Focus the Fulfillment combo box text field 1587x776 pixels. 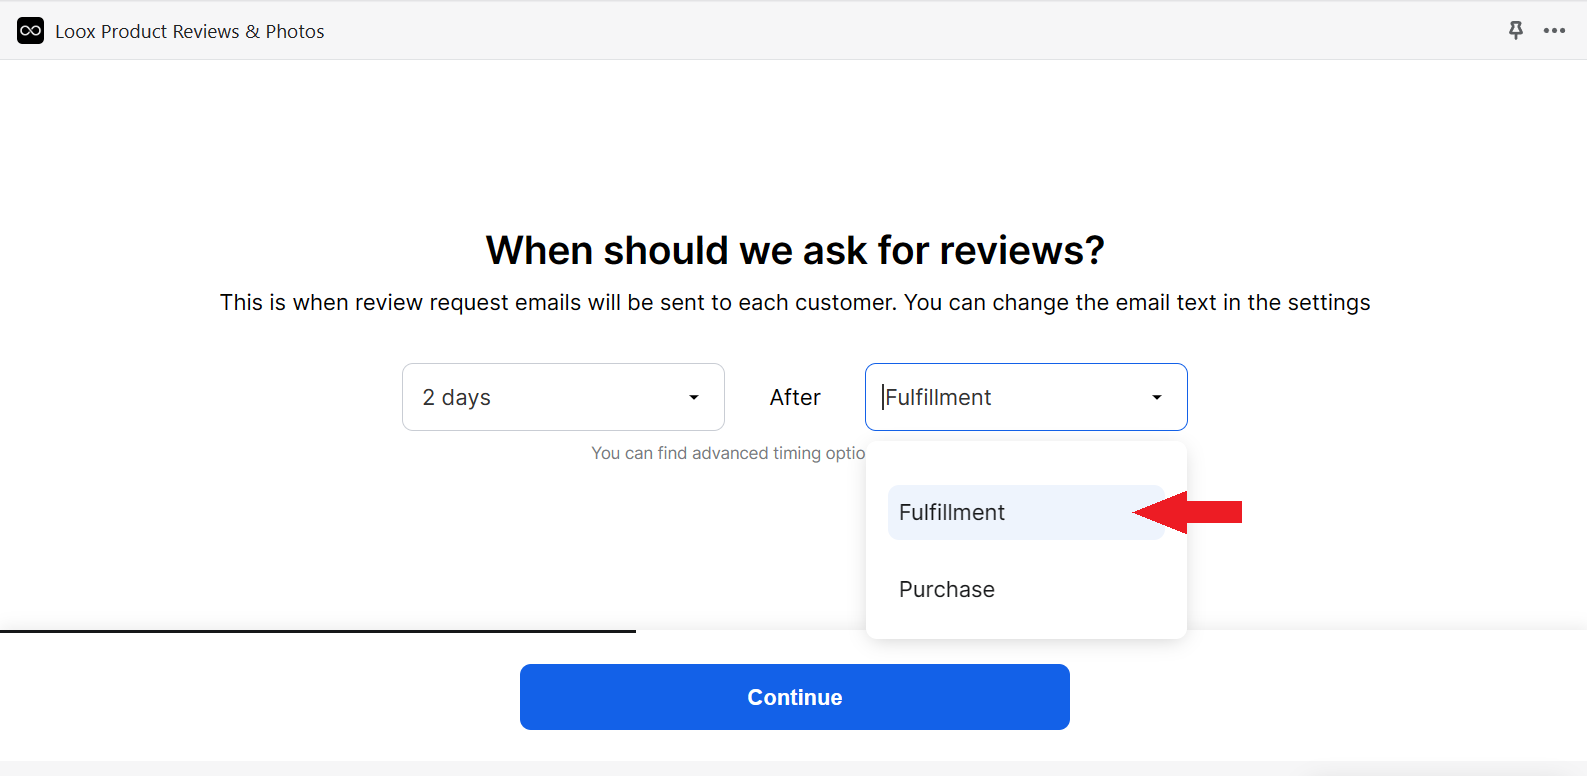[x=1008, y=397]
